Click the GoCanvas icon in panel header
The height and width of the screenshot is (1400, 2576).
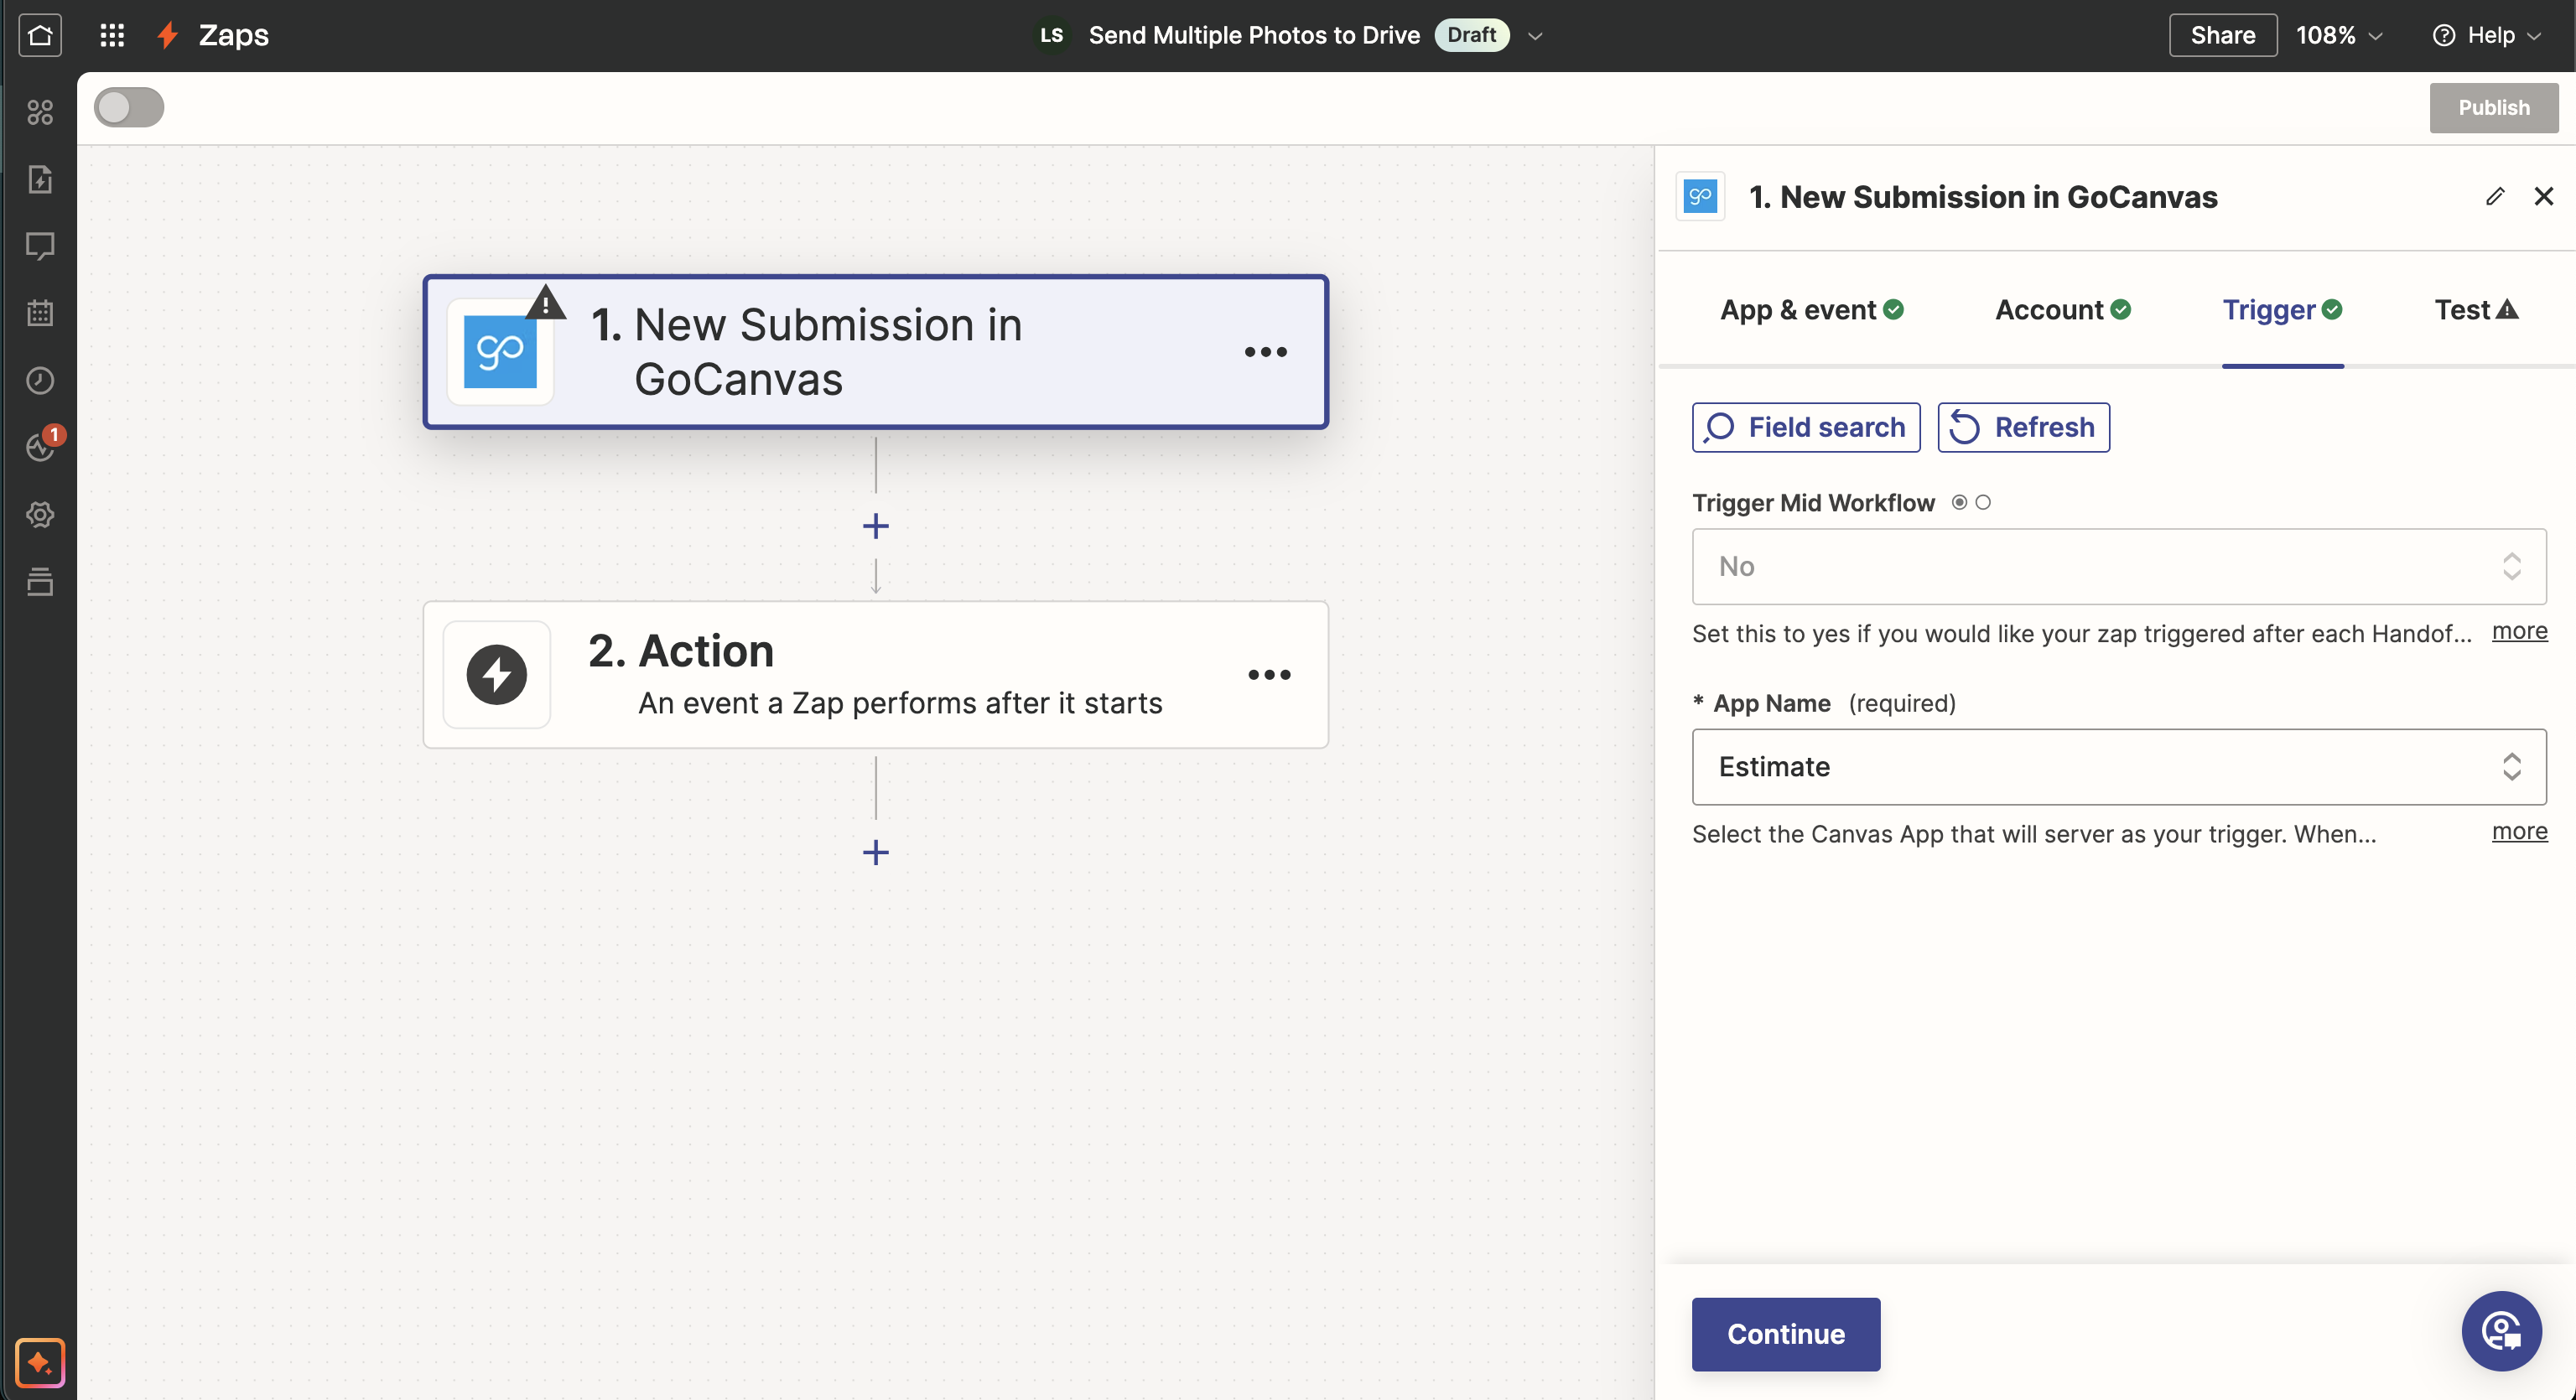[1700, 196]
